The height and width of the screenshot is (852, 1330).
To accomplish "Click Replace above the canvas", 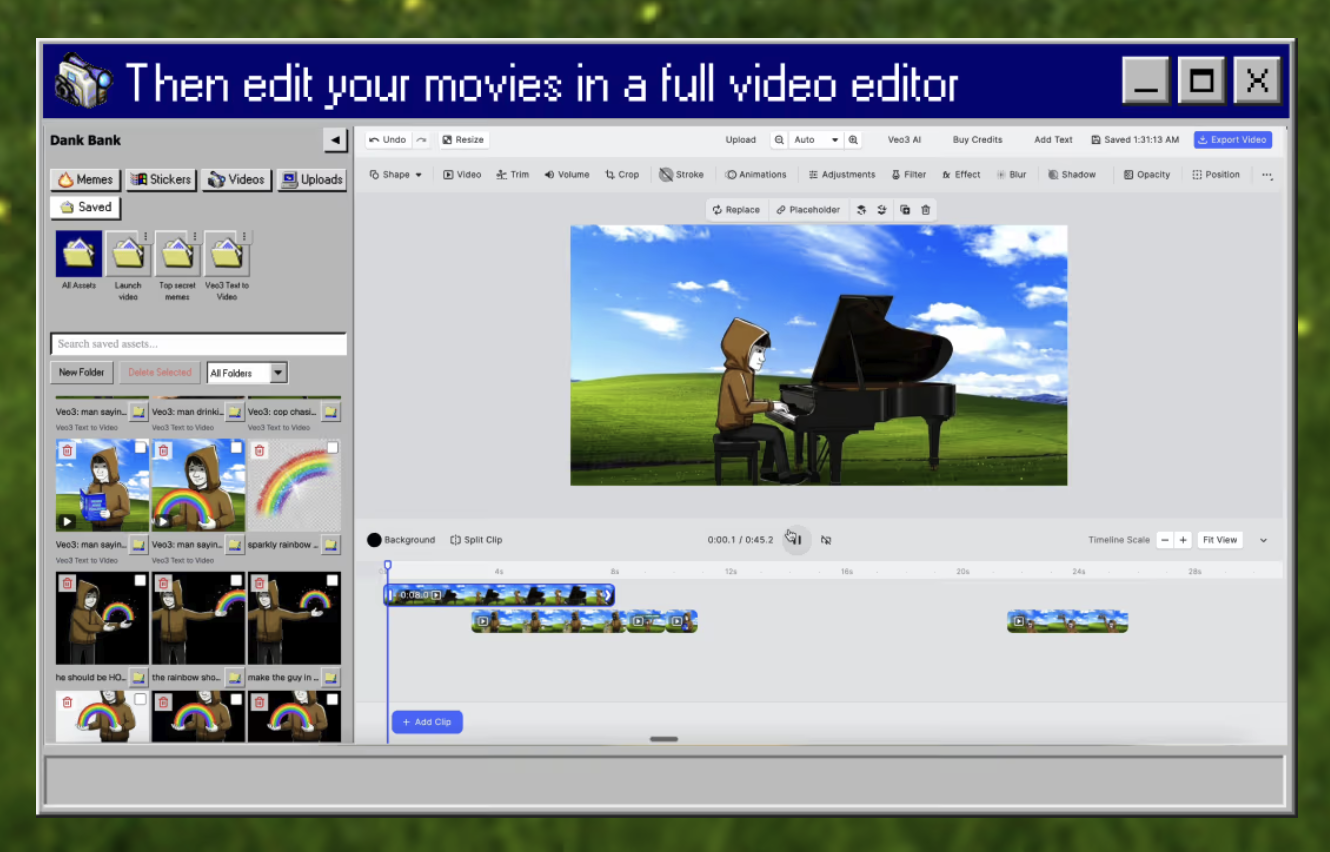I will click(x=736, y=210).
